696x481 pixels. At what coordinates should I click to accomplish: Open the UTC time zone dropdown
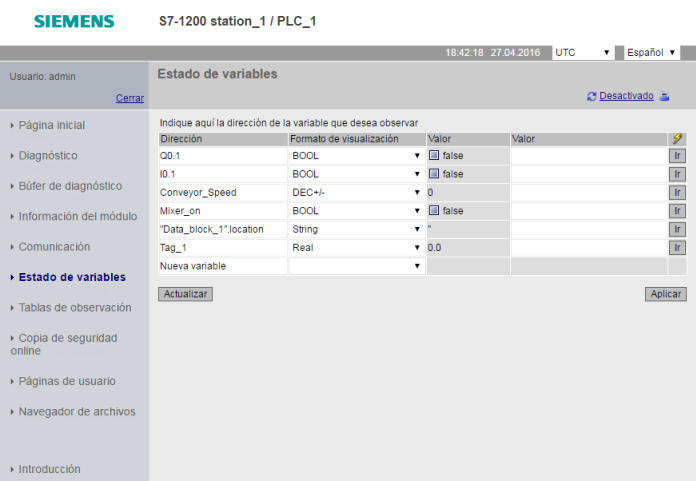[x=583, y=52]
